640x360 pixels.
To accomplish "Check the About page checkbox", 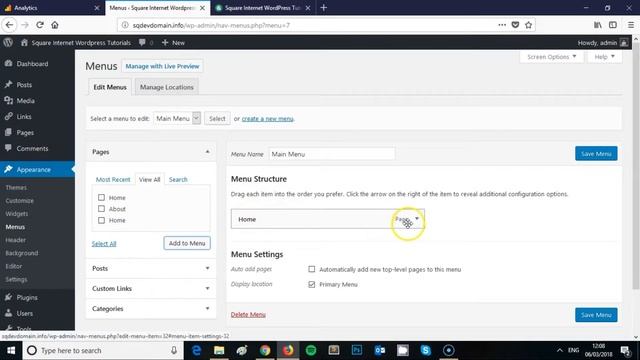I will tap(101, 209).
